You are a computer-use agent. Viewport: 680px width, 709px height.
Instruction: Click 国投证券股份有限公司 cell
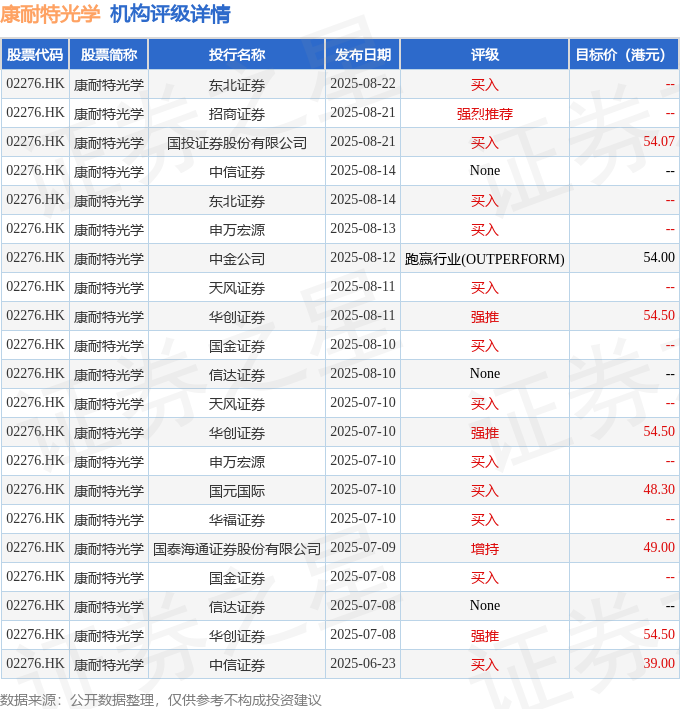pos(236,142)
